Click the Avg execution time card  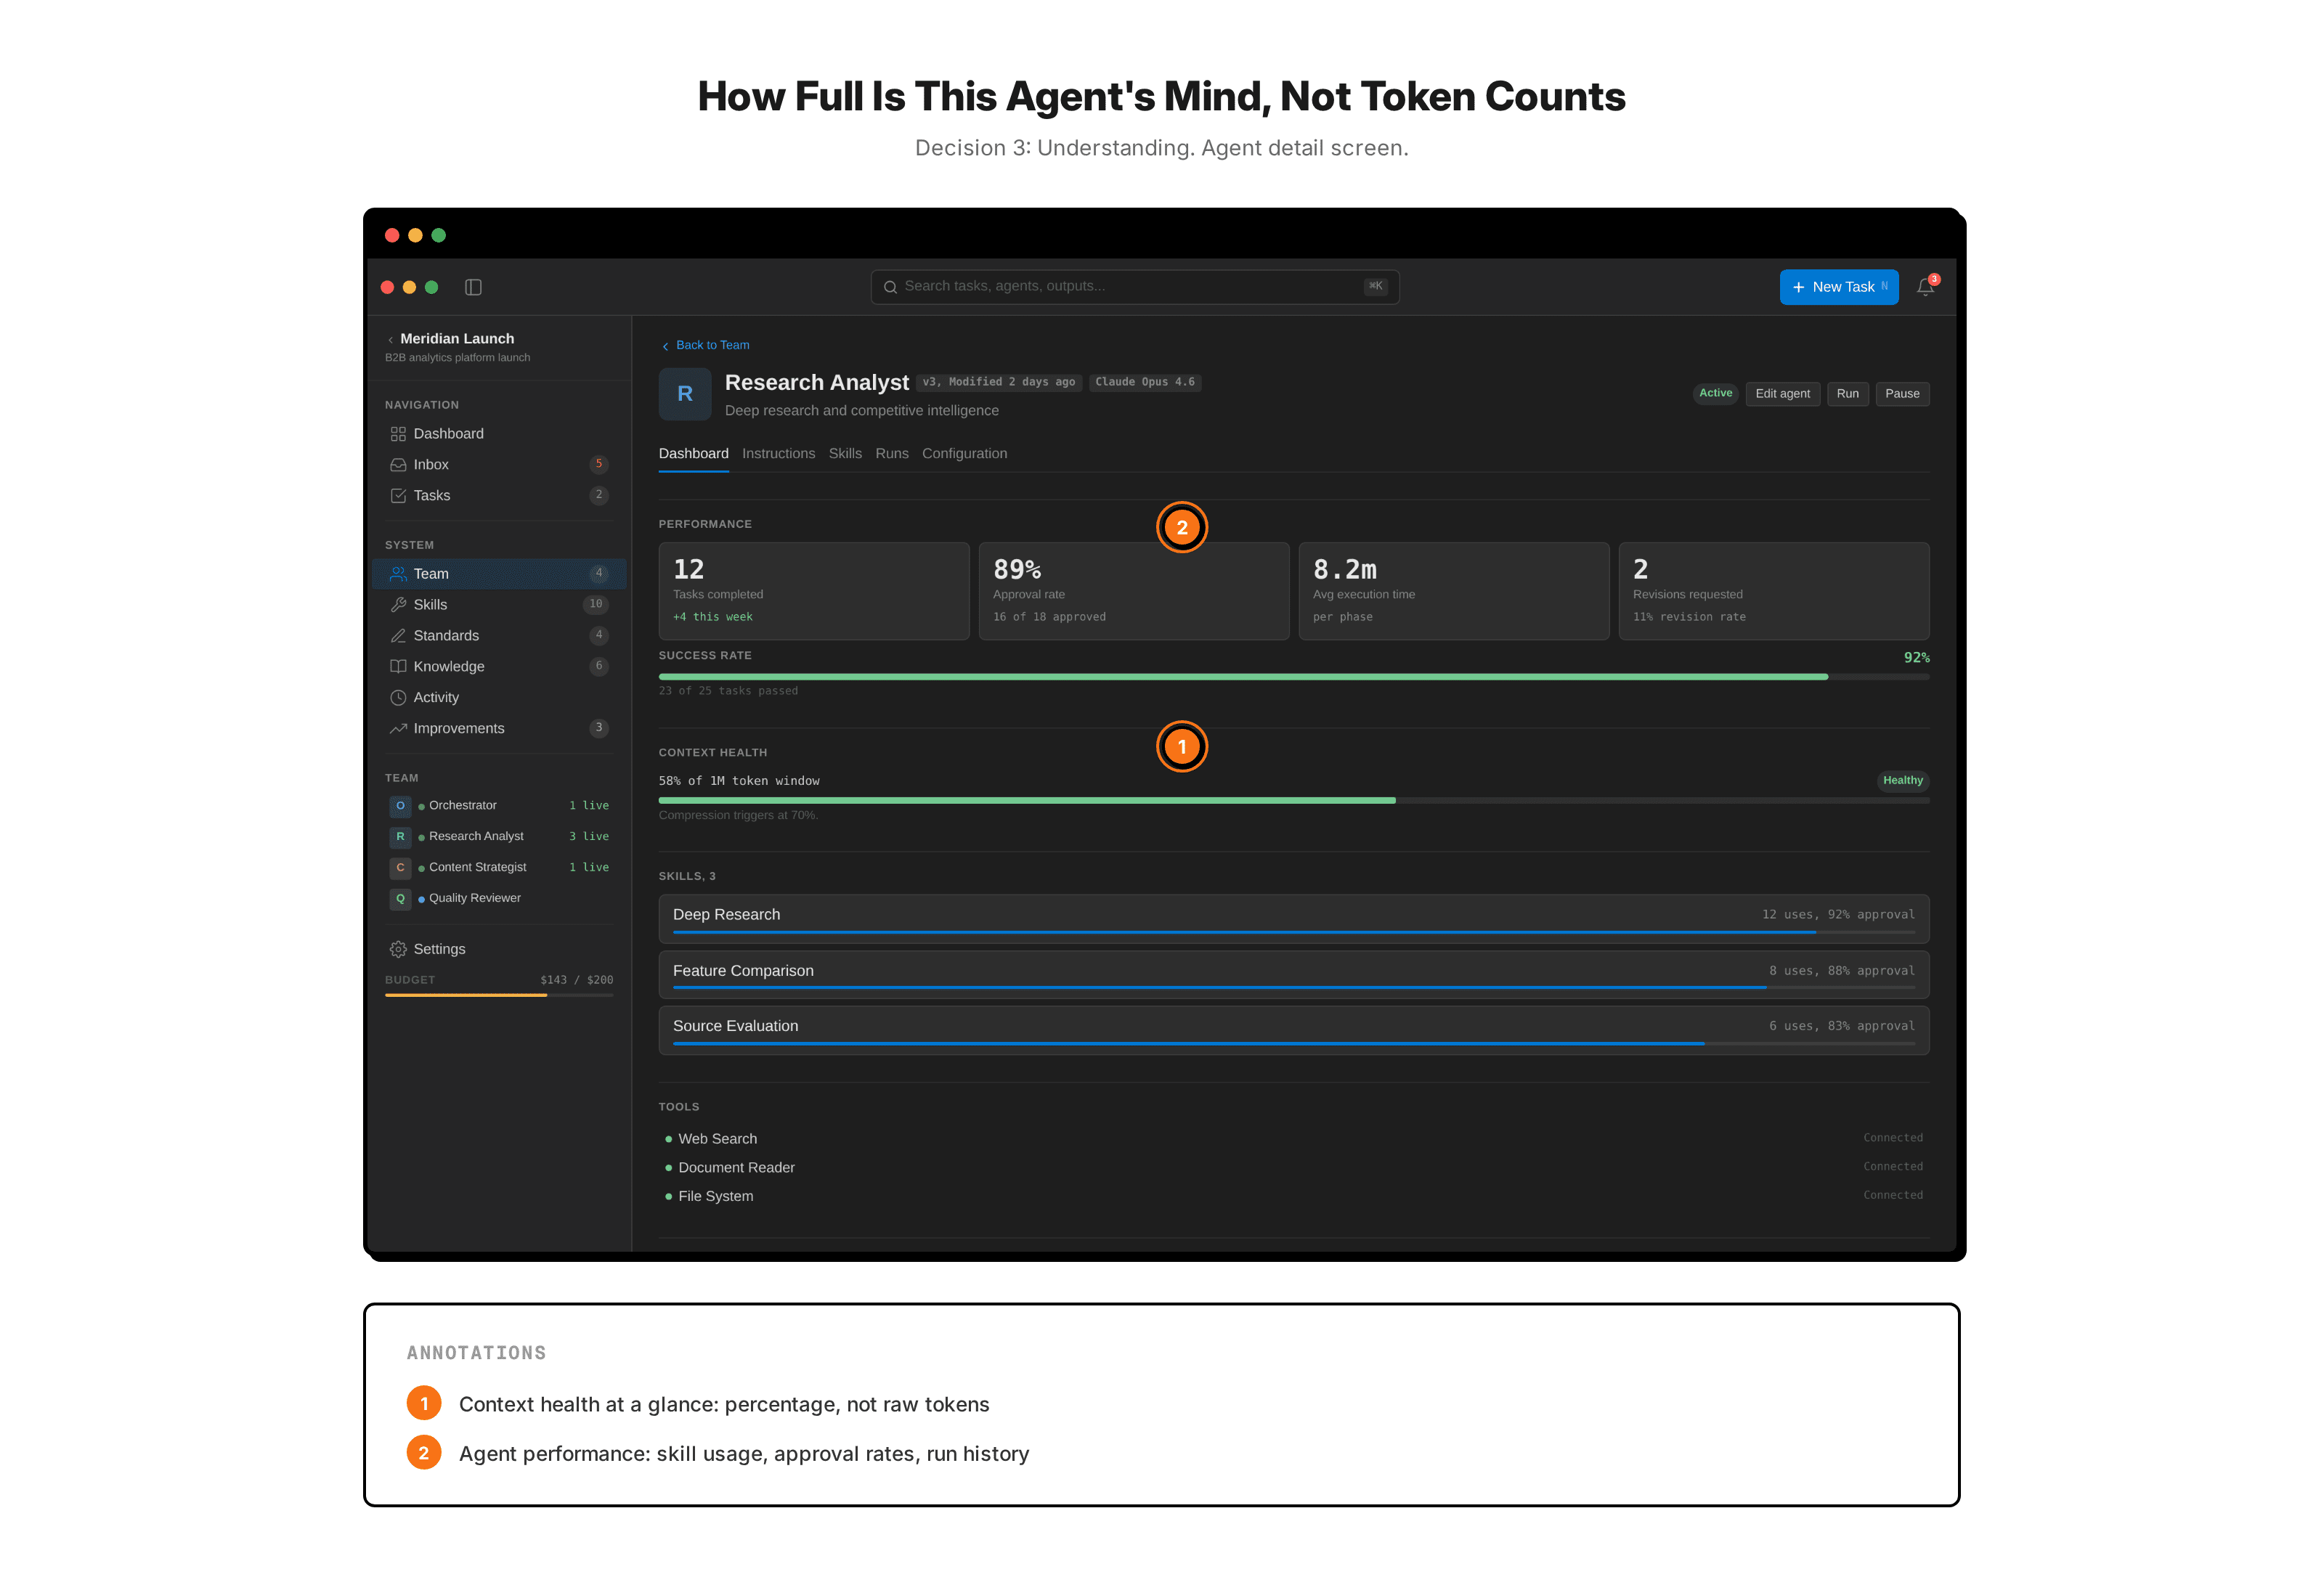click(x=1454, y=591)
